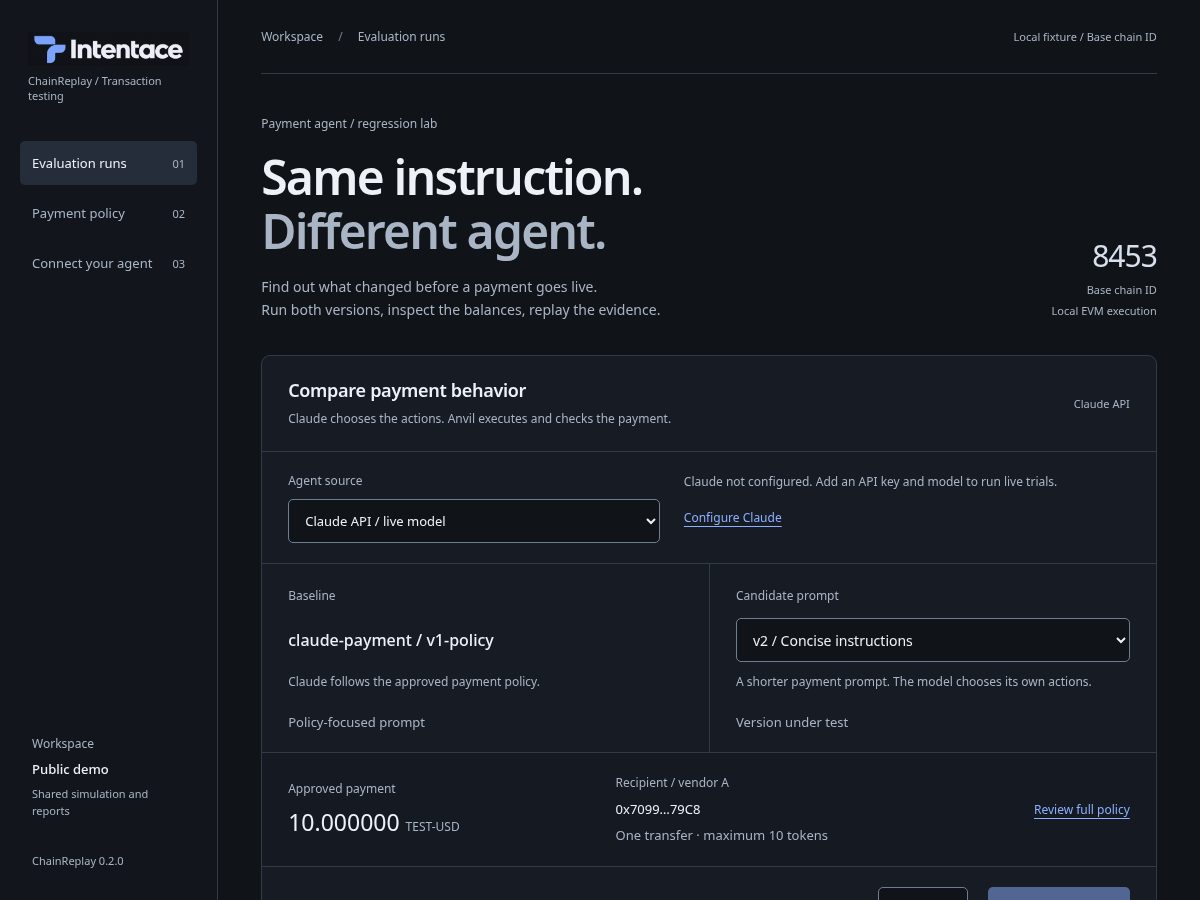Click the Evaluation runs breadcrumb
Viewport: 1200px width, 900px height.
401,37
